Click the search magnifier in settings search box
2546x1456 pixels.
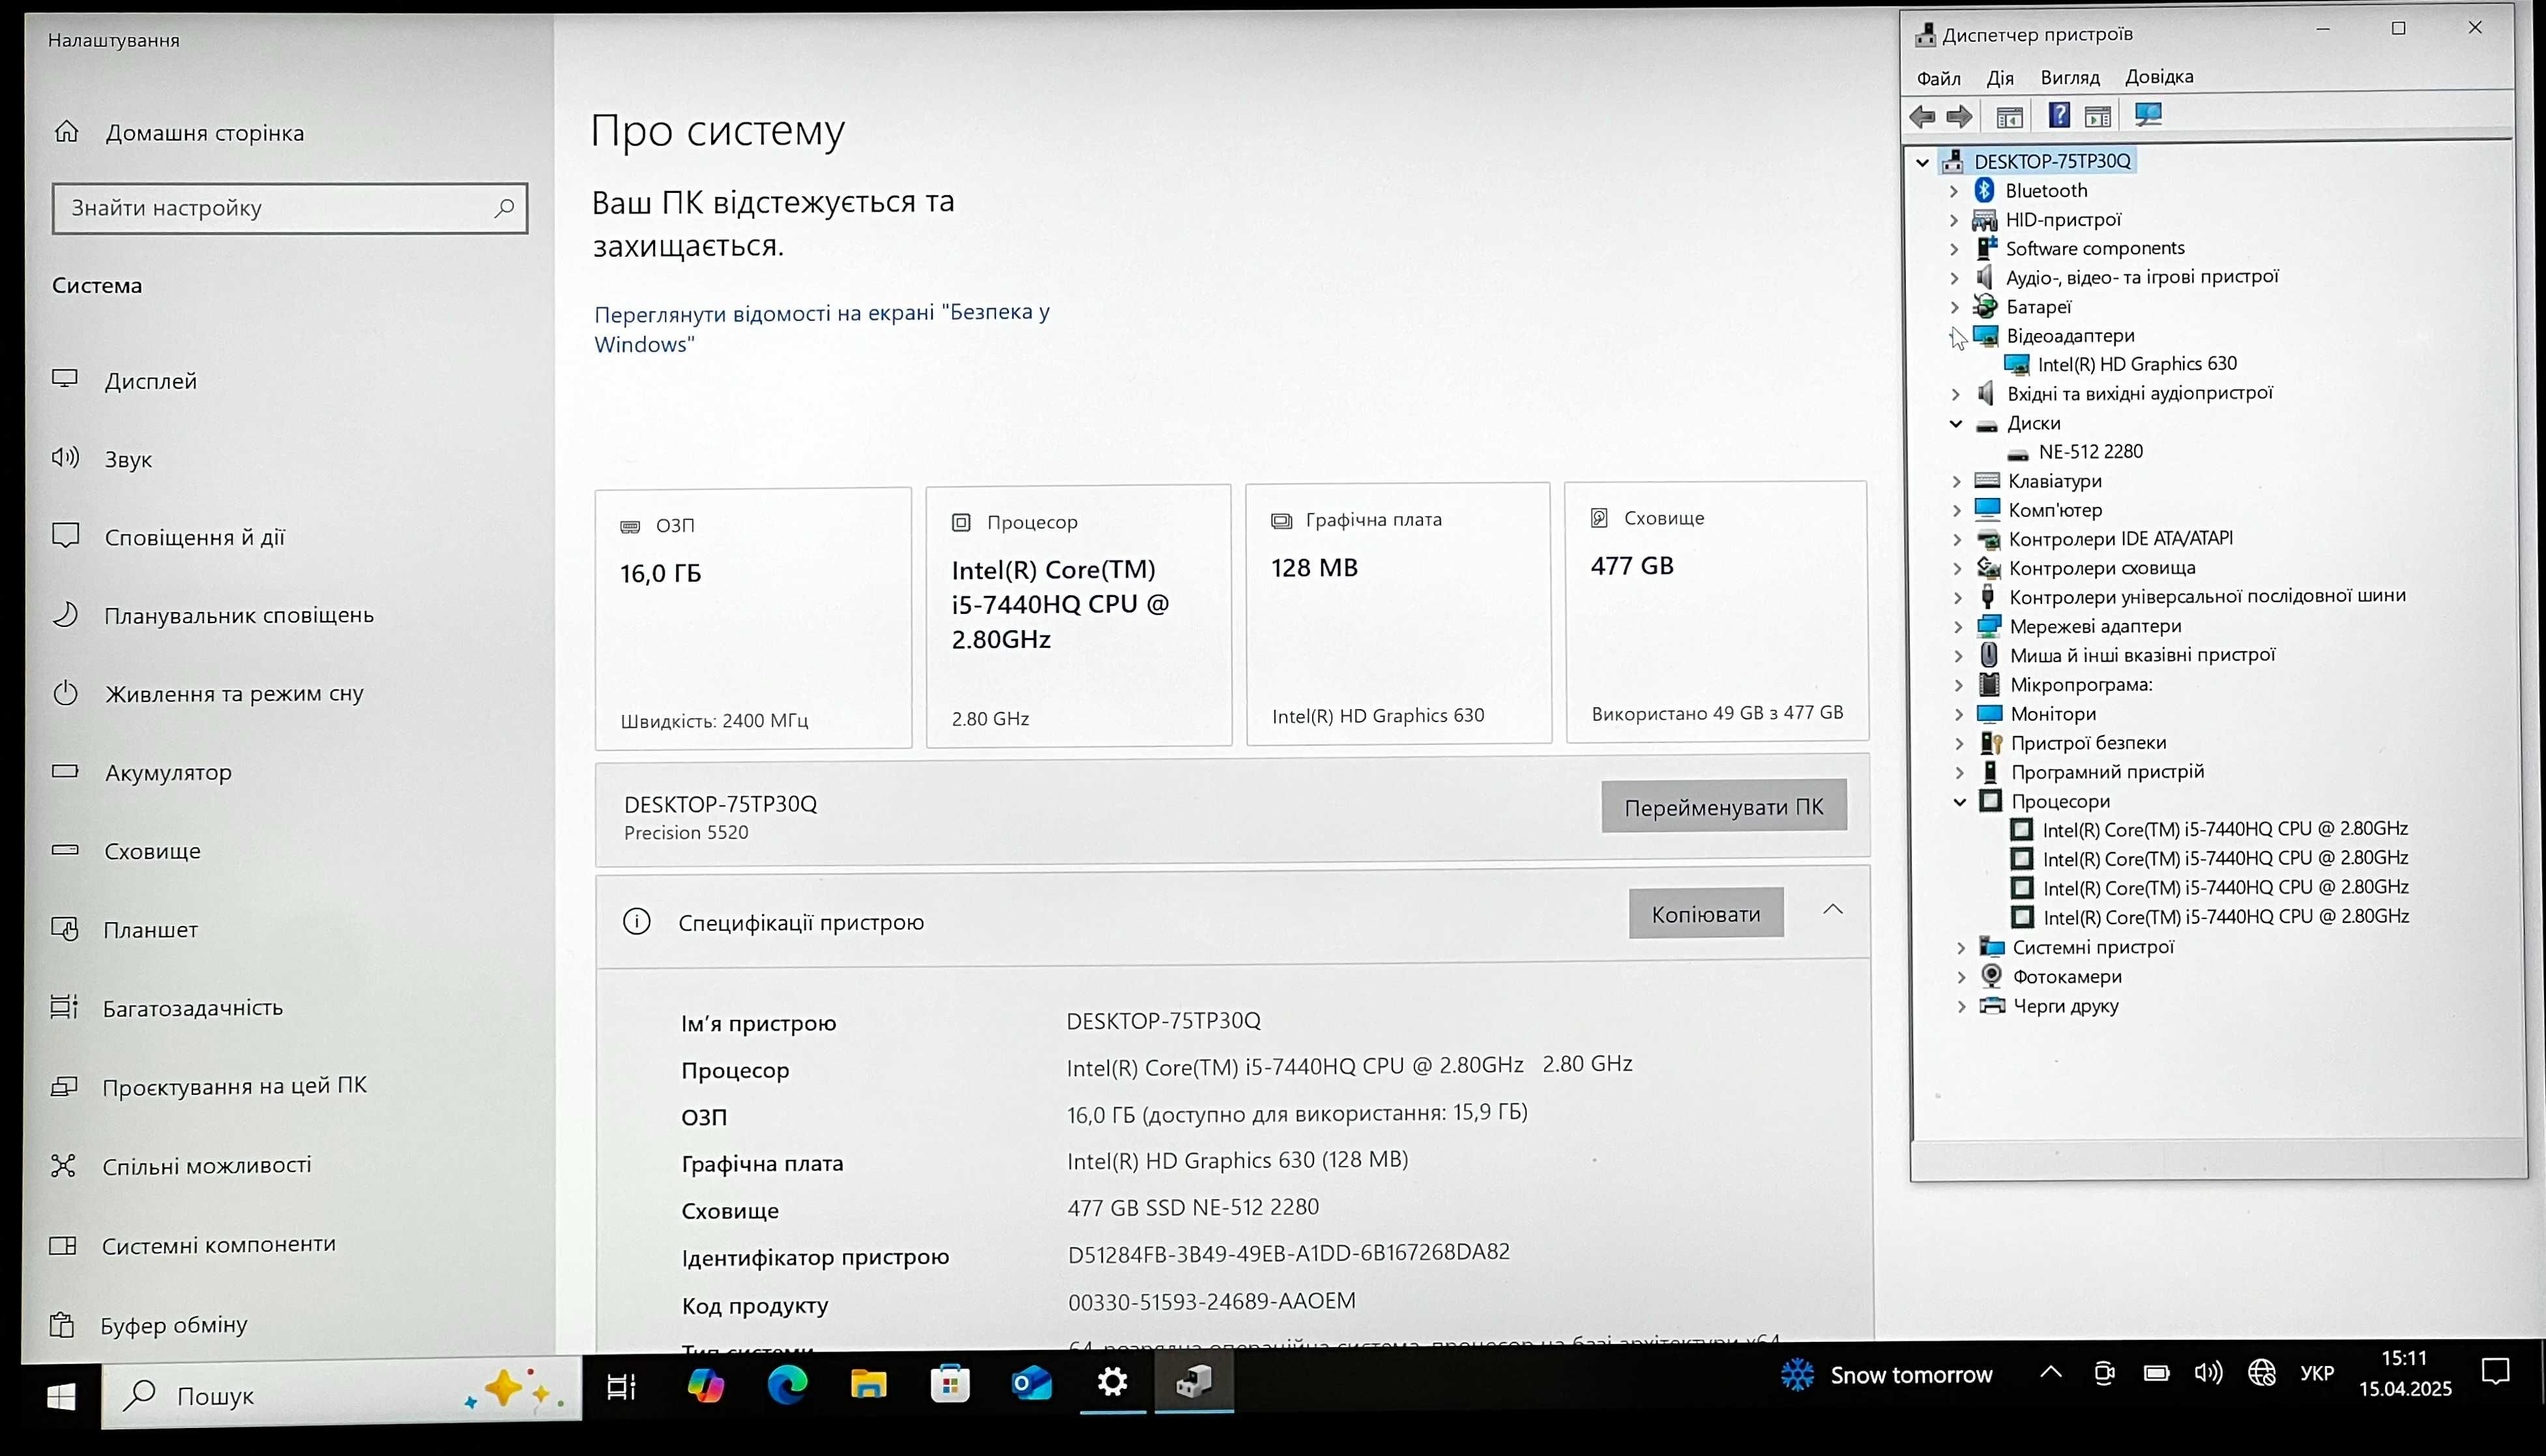[x=504, y=207]
